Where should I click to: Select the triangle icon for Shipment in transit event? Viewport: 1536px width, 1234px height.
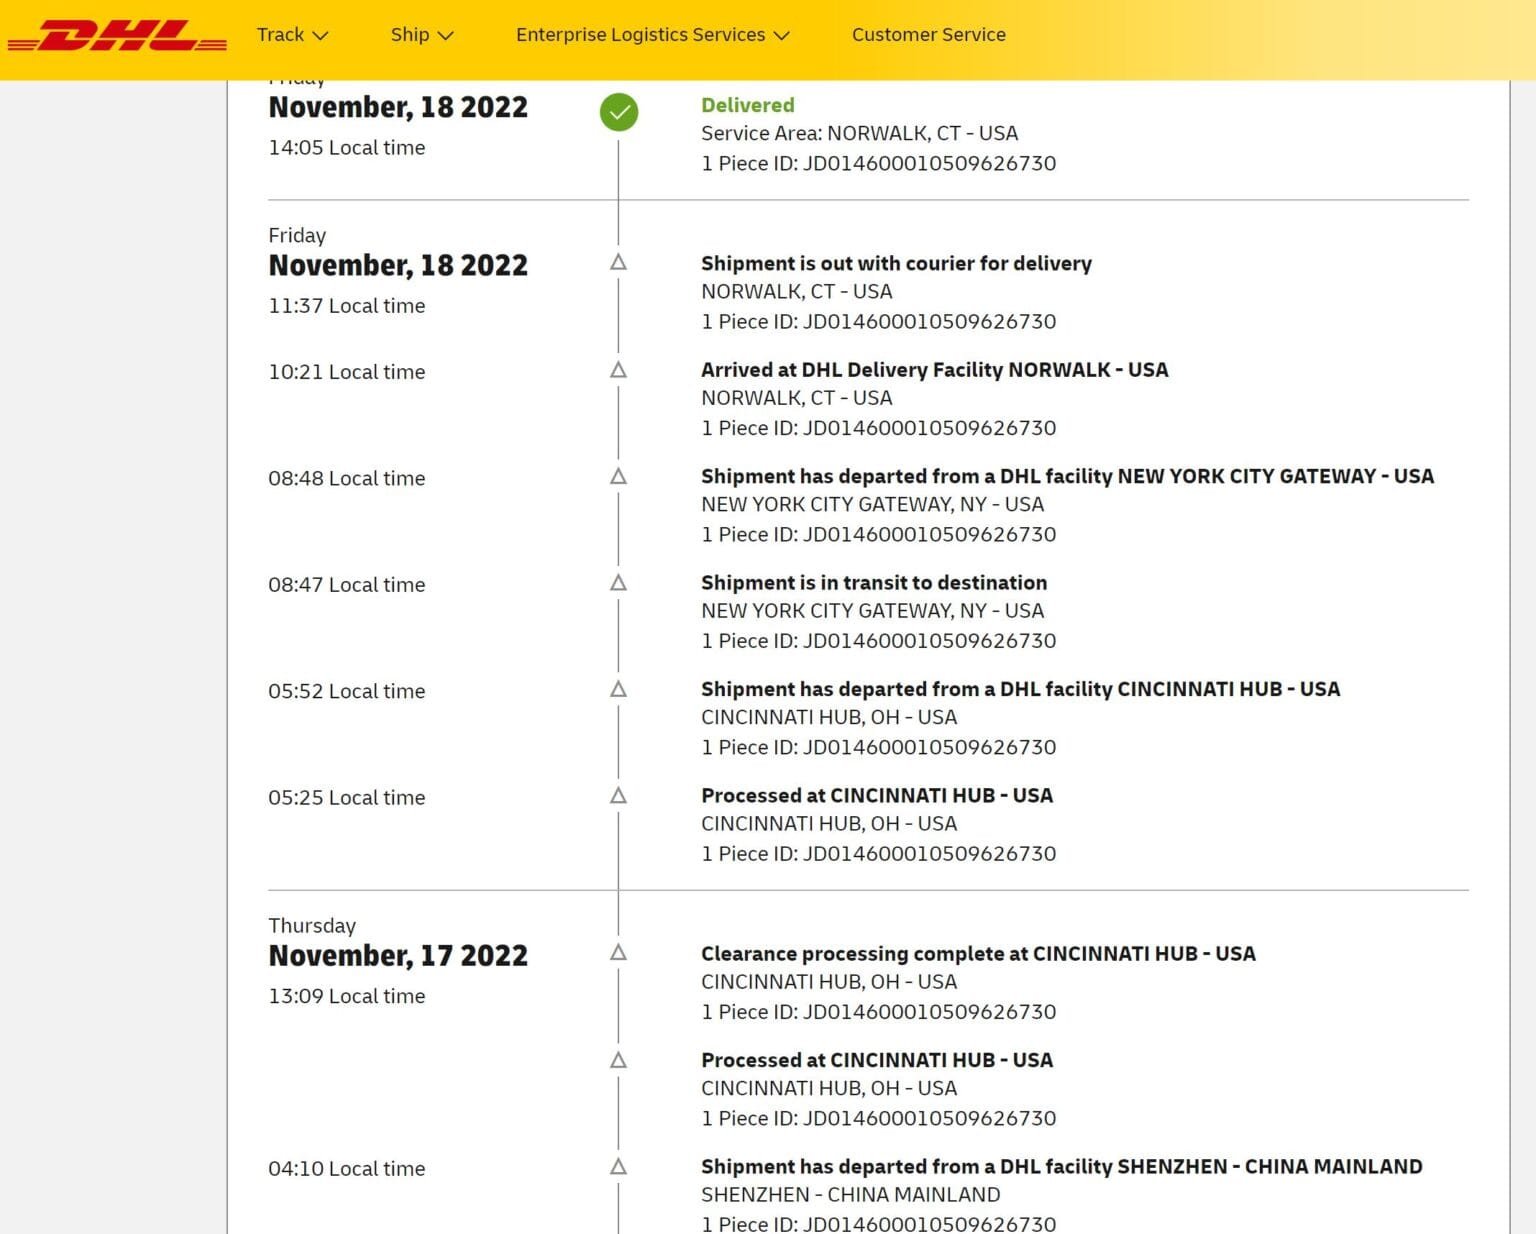point(618,582)
